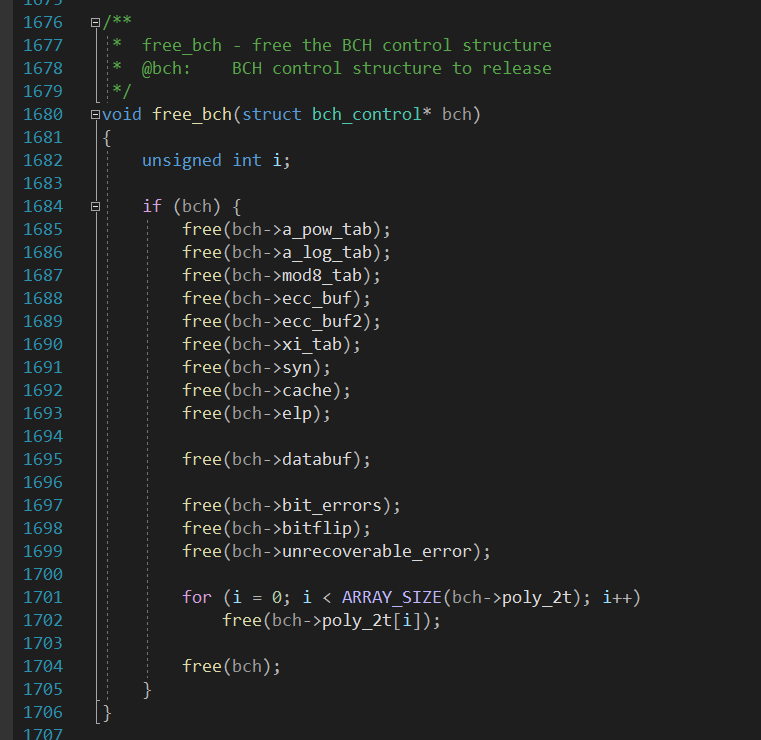Image resolution: width=761 pixels, height=740 pixels.
Task: Click the 'for' keyword on line 1701
Action: point(197,597)
